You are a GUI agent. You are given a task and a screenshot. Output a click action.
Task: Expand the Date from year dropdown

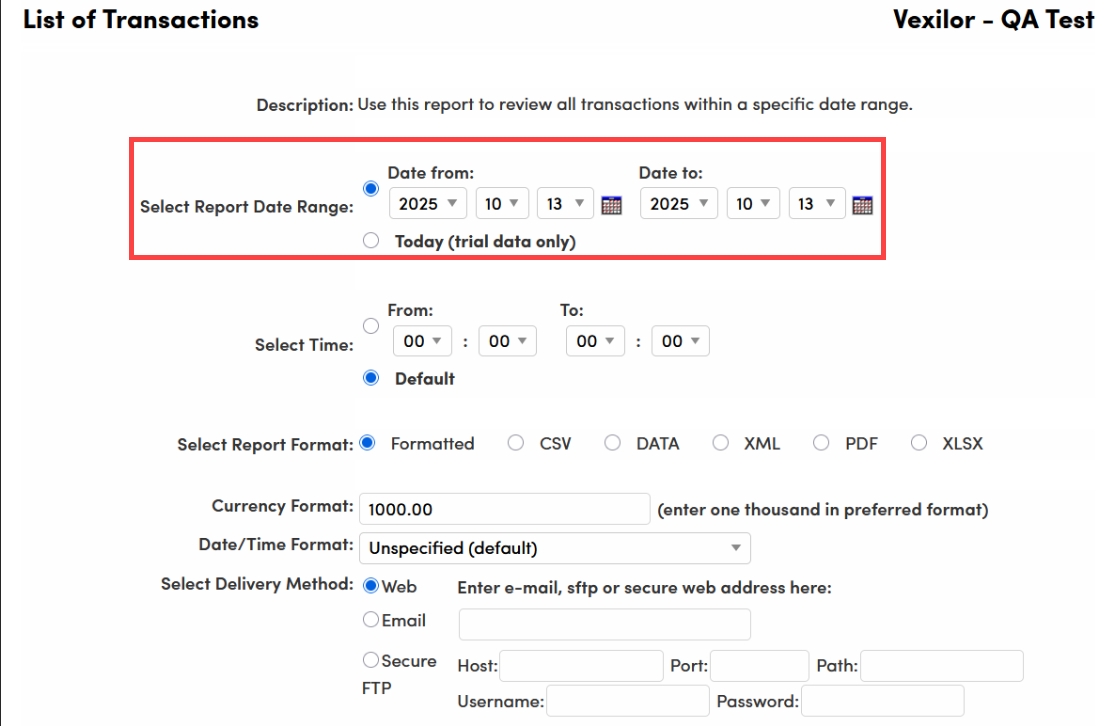point(428,204)
